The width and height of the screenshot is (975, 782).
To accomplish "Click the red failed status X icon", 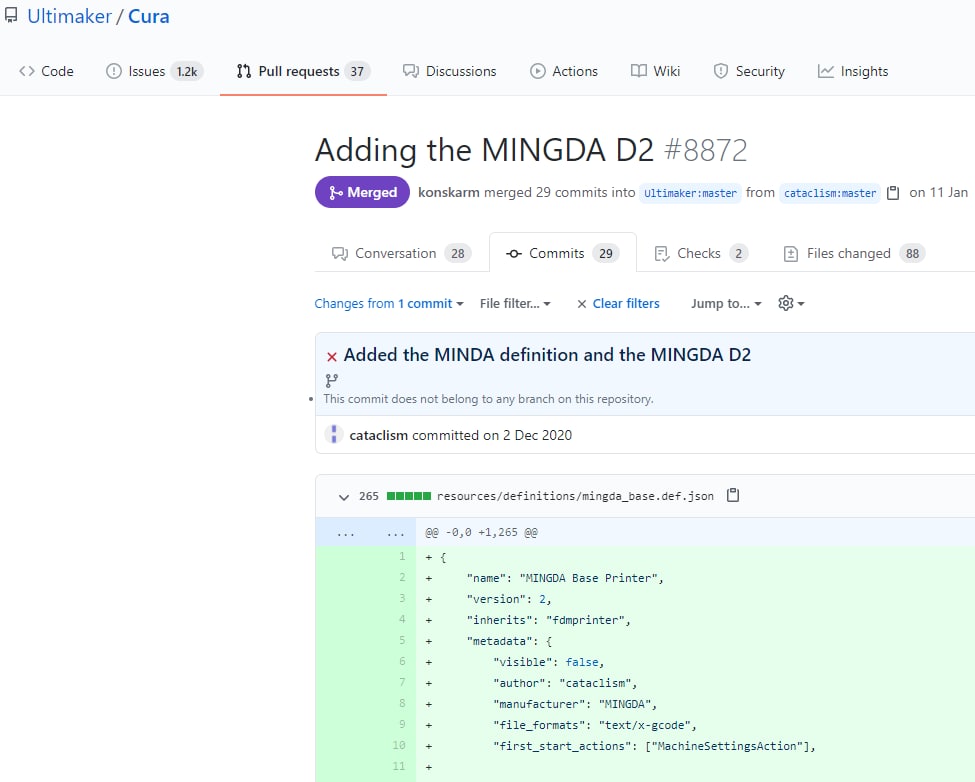I will 332,356.
